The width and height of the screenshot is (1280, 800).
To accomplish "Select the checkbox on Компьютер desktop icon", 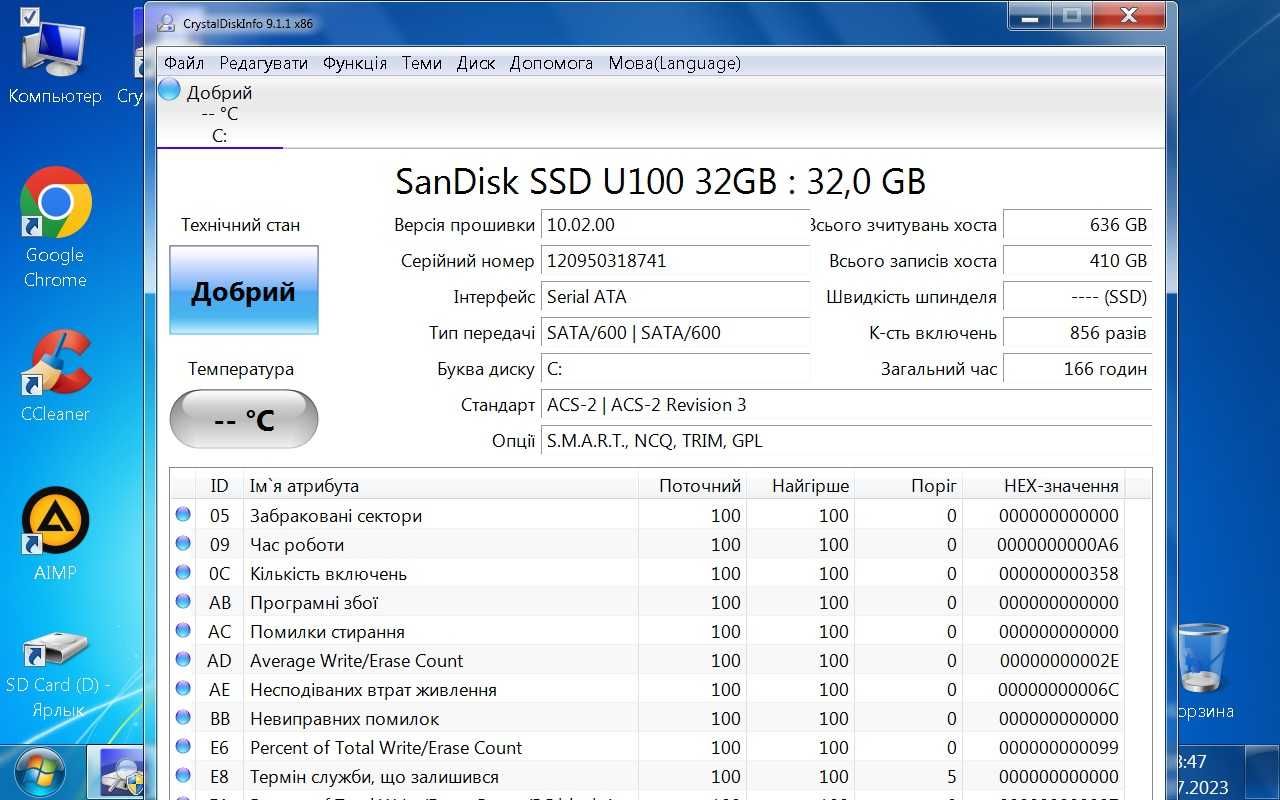I will 29,17.
